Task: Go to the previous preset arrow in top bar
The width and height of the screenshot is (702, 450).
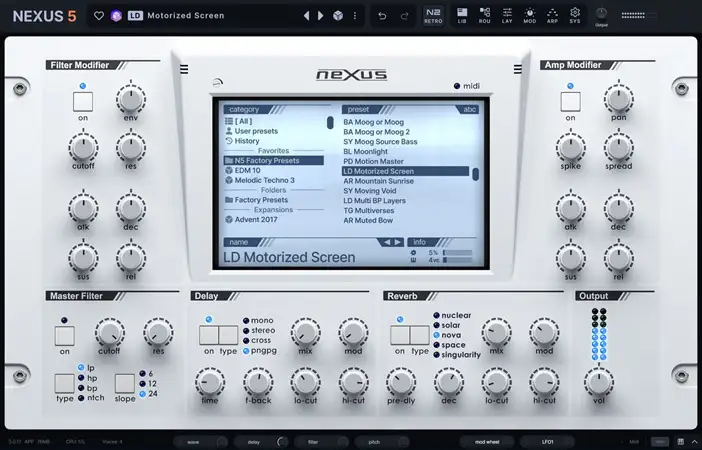Action: click(307, 16)
